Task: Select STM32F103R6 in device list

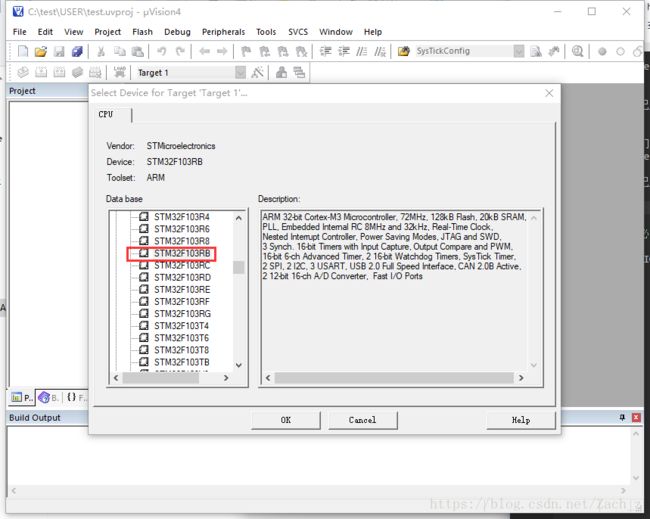Action: pyautogui.click(x=182, y=229)
